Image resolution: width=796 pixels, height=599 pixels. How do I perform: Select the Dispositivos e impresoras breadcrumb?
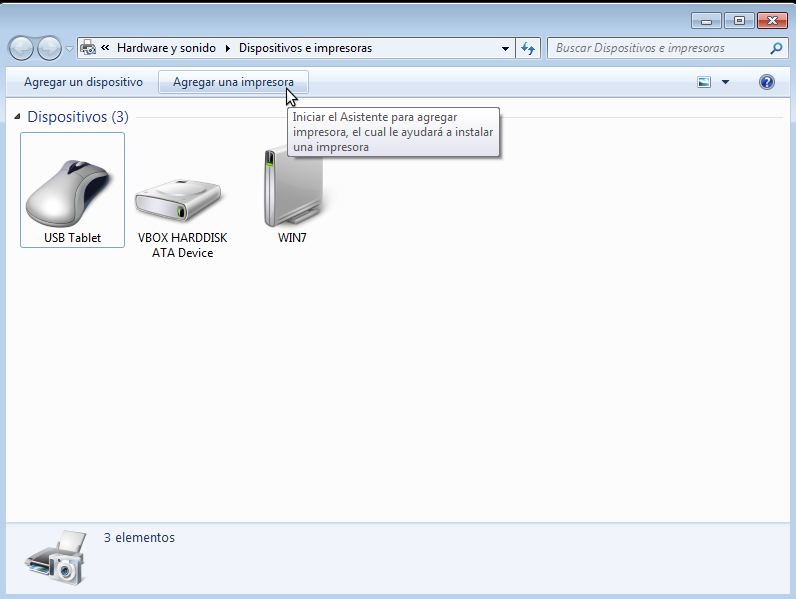pyautogui.click(x=305, y=48)
